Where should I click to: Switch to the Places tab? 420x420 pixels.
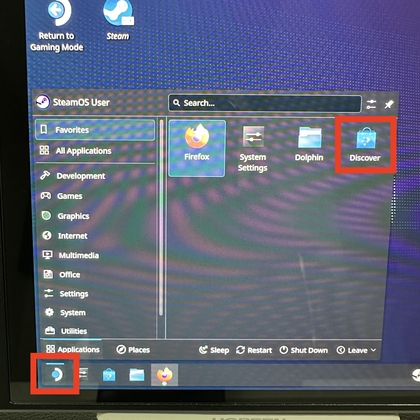(x=133, y=350)
